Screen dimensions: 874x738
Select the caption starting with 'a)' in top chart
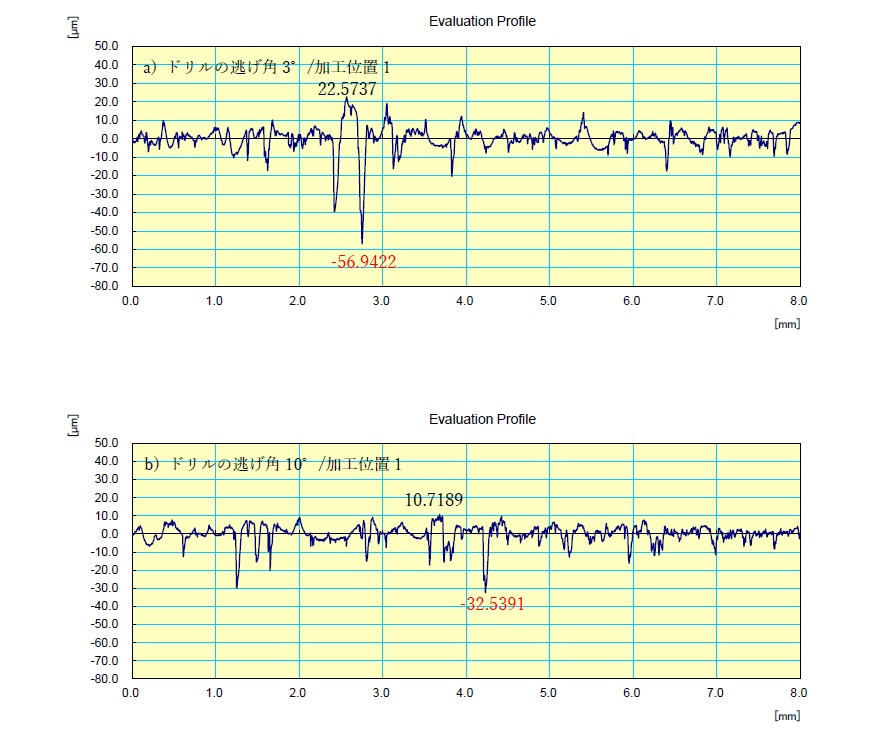(266, 67)
